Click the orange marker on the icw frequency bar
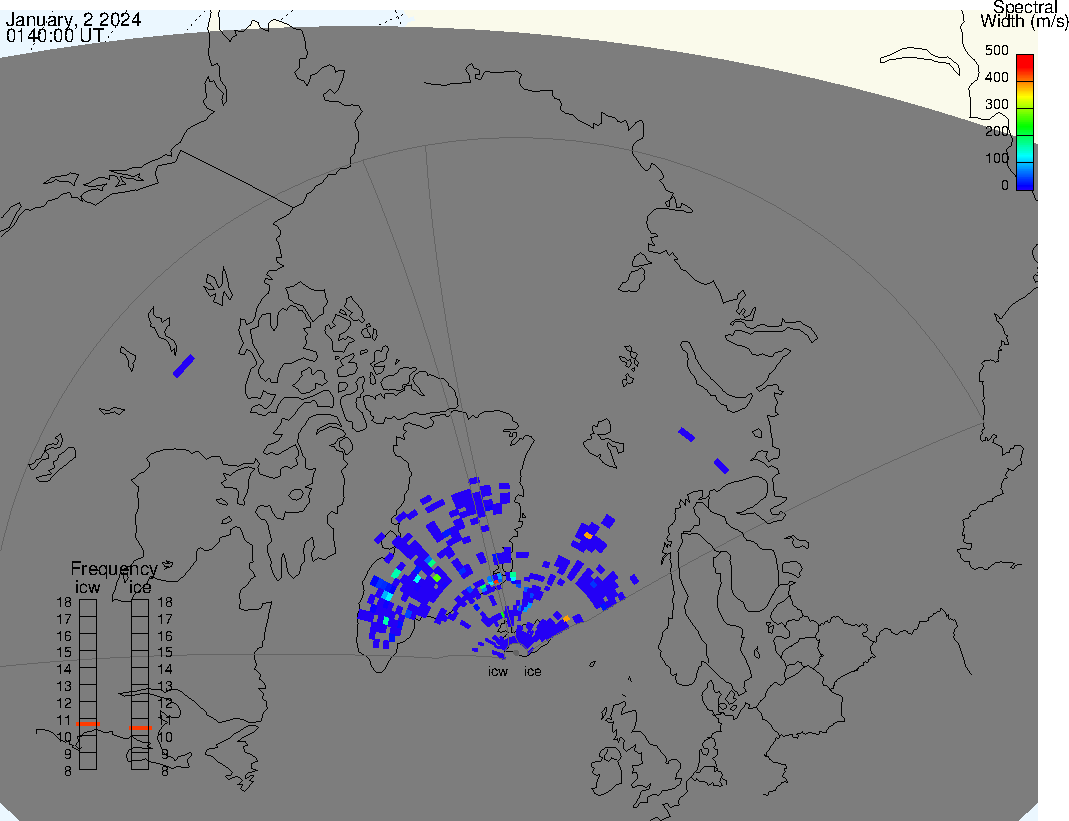1069x821 pixels. click(88, 722)
